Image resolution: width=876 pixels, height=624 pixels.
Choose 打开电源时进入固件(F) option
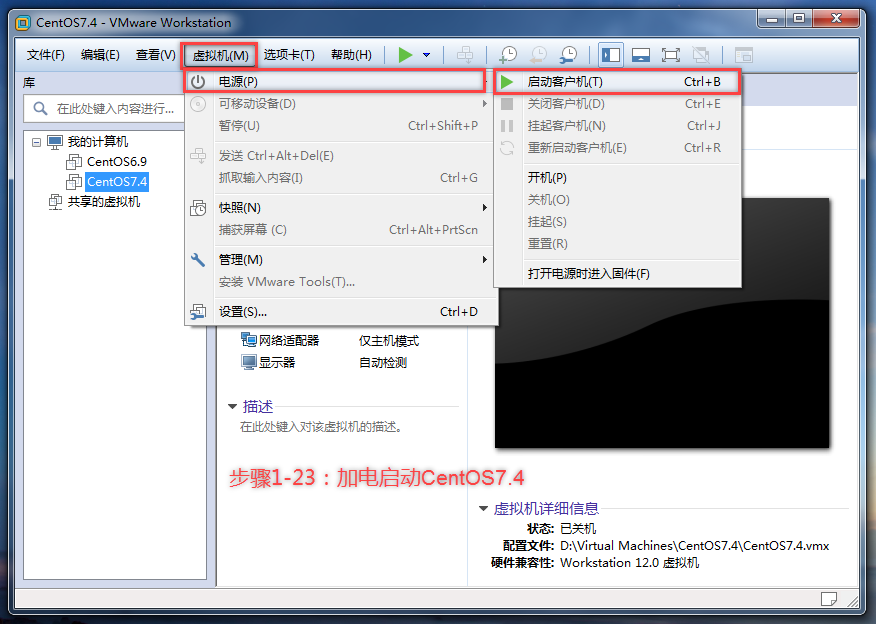click(x=618, y=274)
